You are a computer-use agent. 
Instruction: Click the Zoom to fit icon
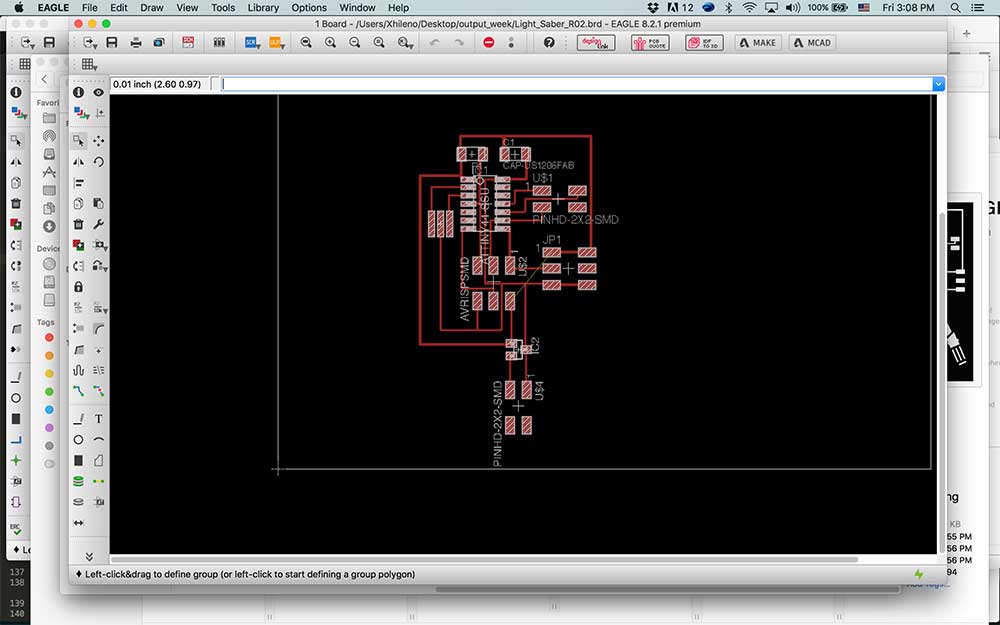pos(306,43)
